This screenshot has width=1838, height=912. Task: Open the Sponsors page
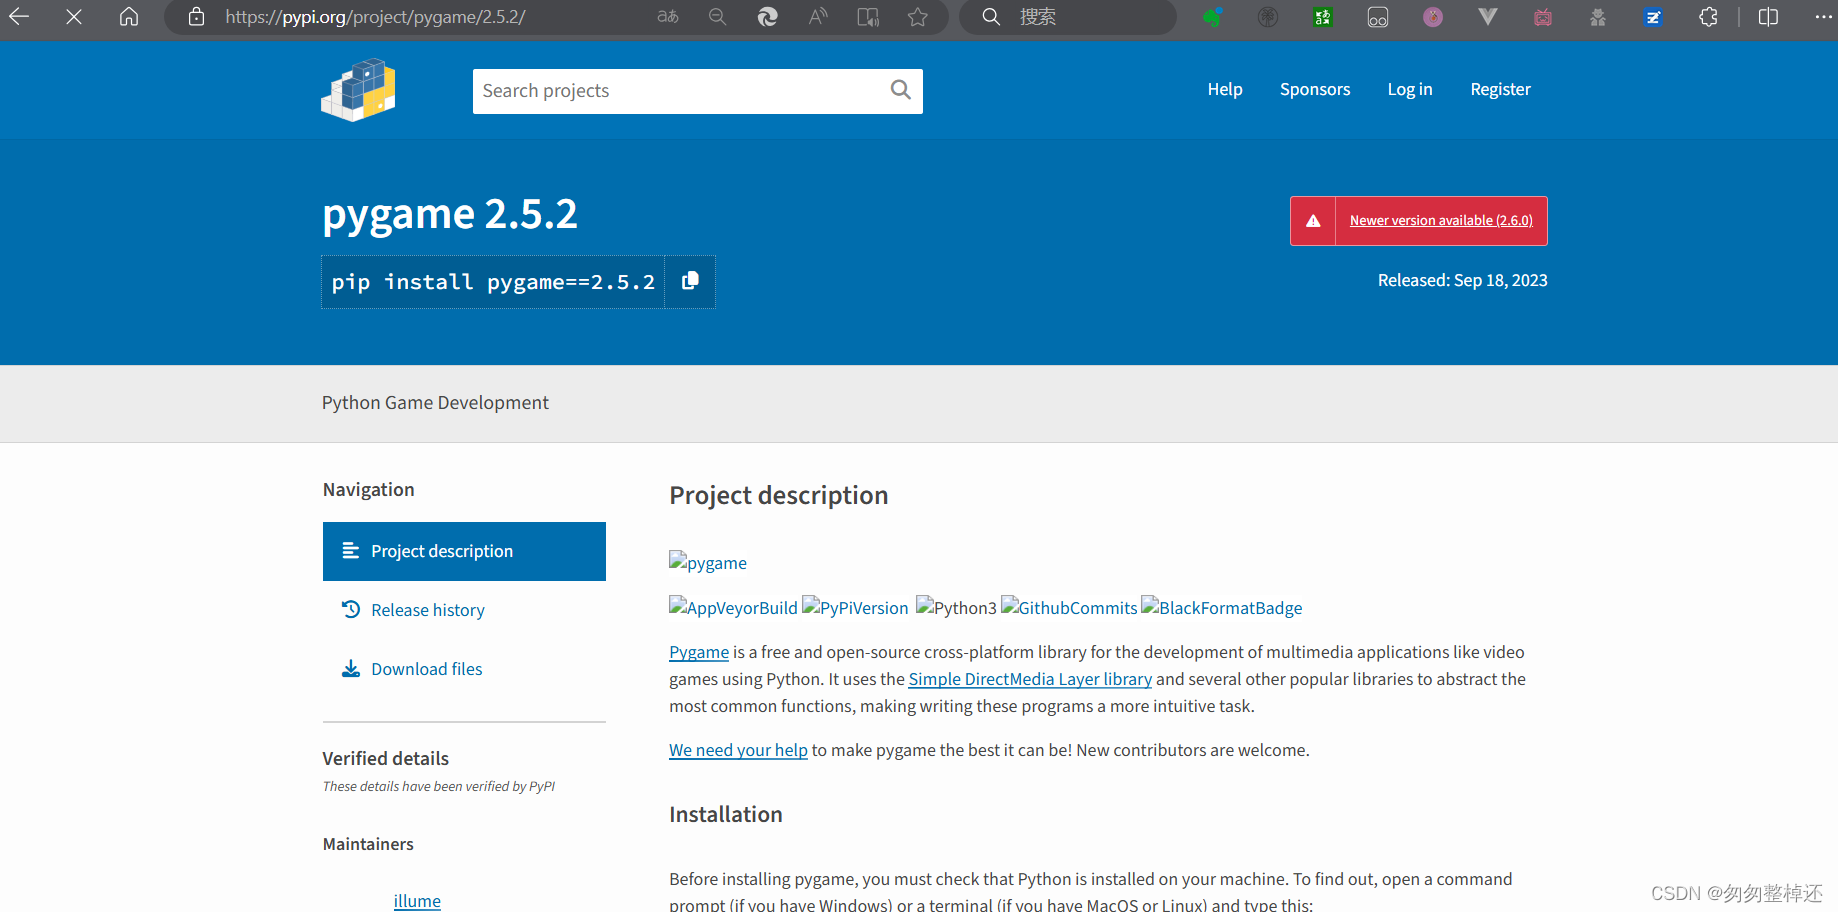(x=1315, y=89)
